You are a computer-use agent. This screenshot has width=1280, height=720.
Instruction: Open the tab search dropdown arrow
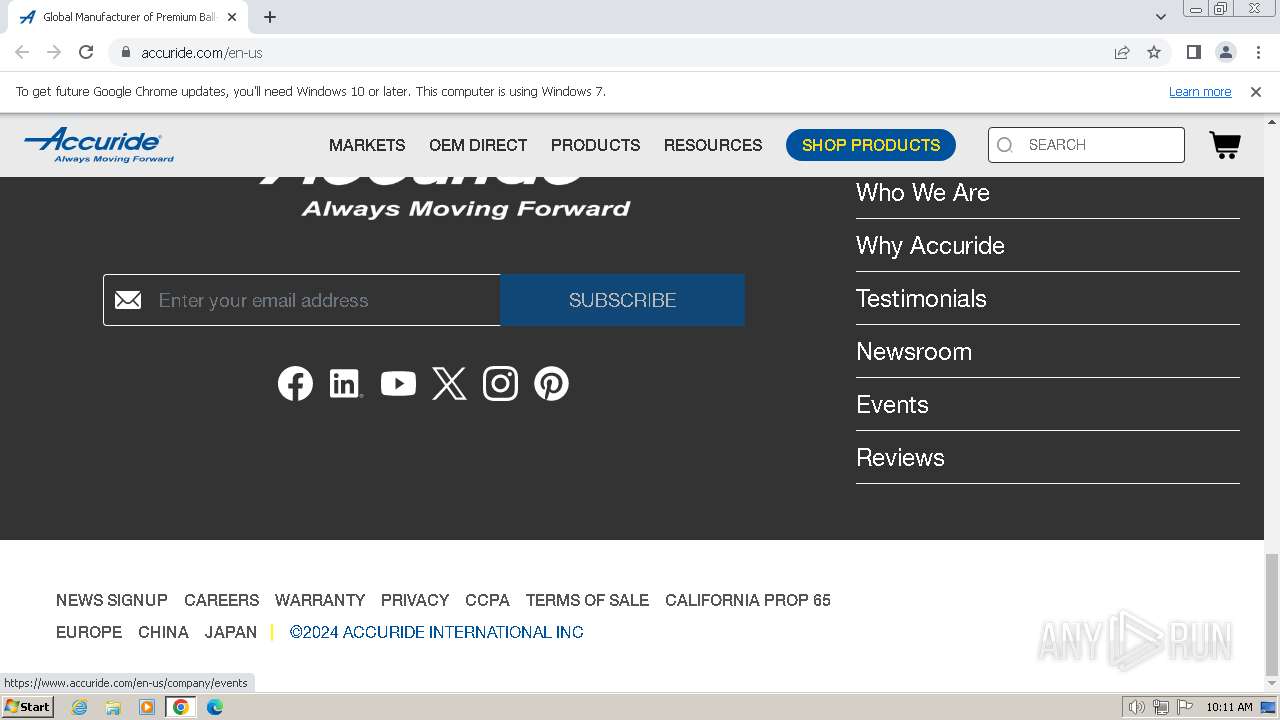[x=1161, y=17]
